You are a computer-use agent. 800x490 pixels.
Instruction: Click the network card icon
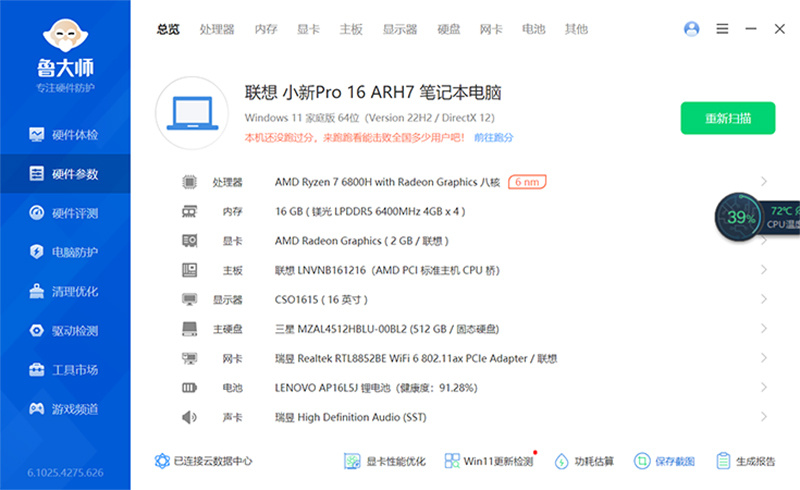(x=189, y=358)
